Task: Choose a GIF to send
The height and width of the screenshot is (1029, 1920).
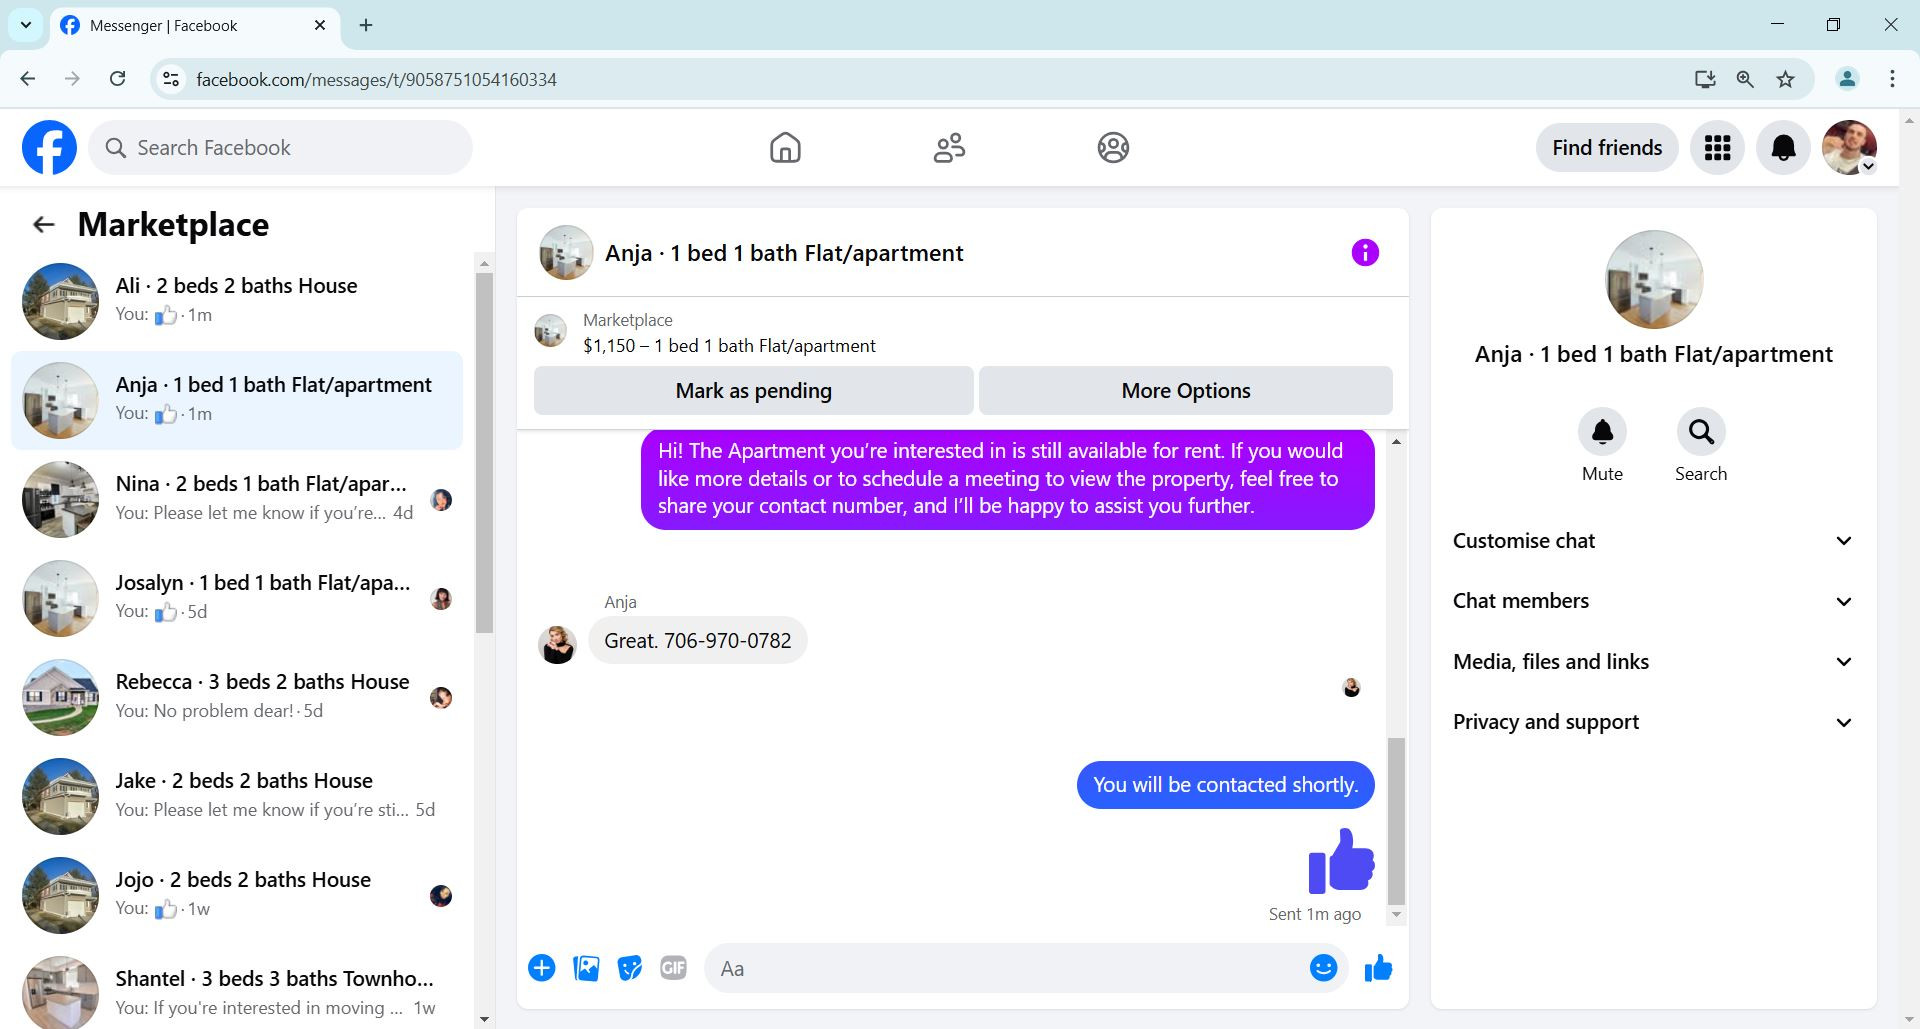Action: point(674,968)
